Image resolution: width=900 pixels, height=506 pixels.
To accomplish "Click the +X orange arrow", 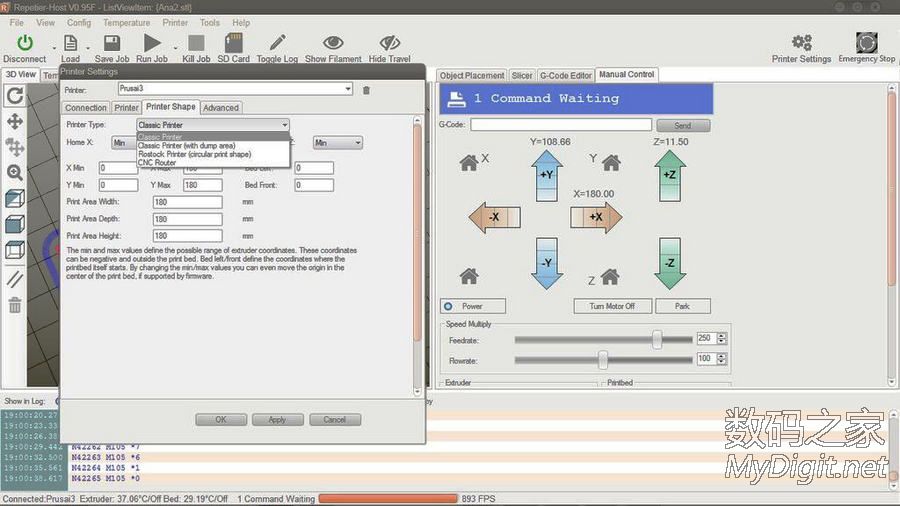I will click(x=596, y=217).
